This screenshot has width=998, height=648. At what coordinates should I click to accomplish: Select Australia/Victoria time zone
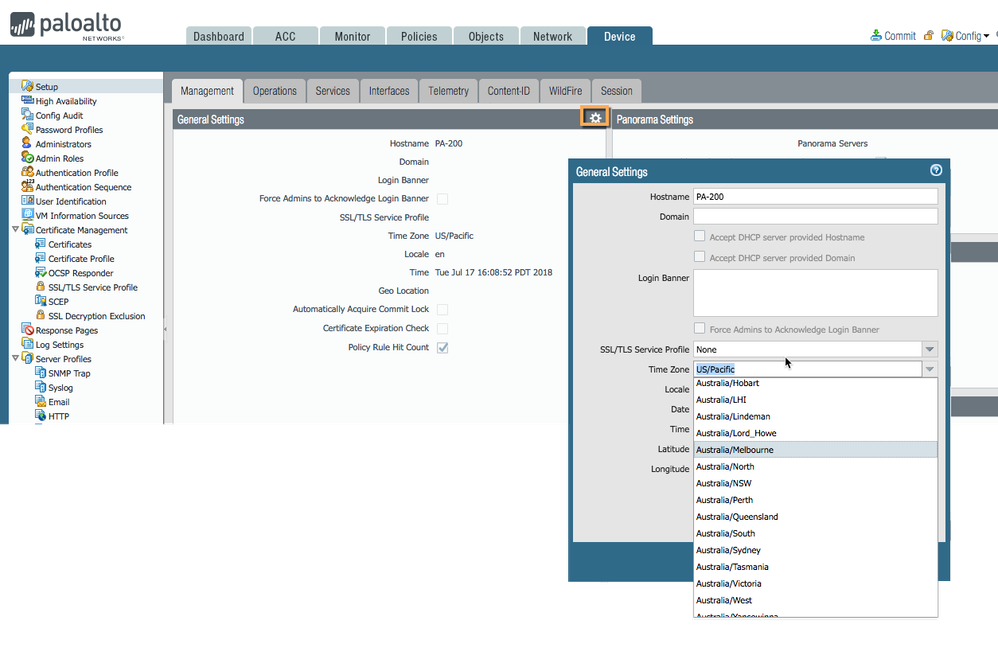(x=815, y=583)
